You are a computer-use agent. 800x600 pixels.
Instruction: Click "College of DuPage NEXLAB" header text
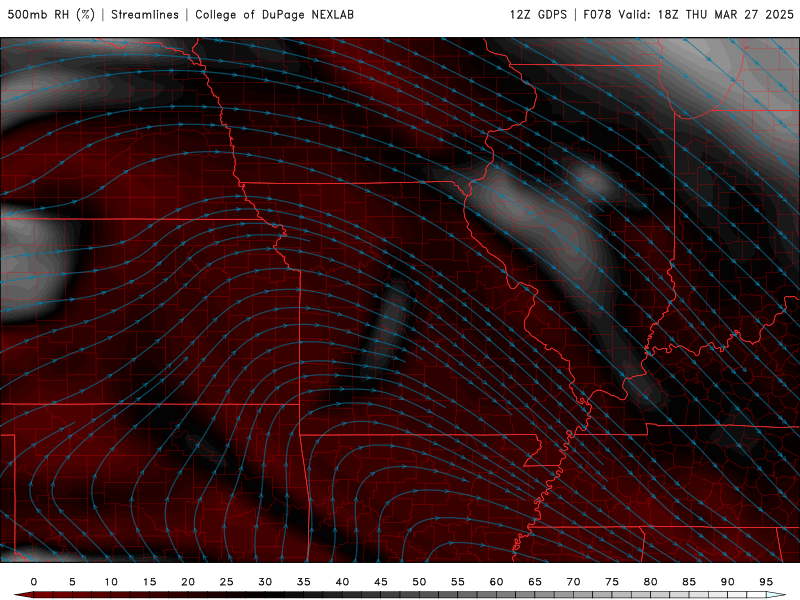pos(274,15)
